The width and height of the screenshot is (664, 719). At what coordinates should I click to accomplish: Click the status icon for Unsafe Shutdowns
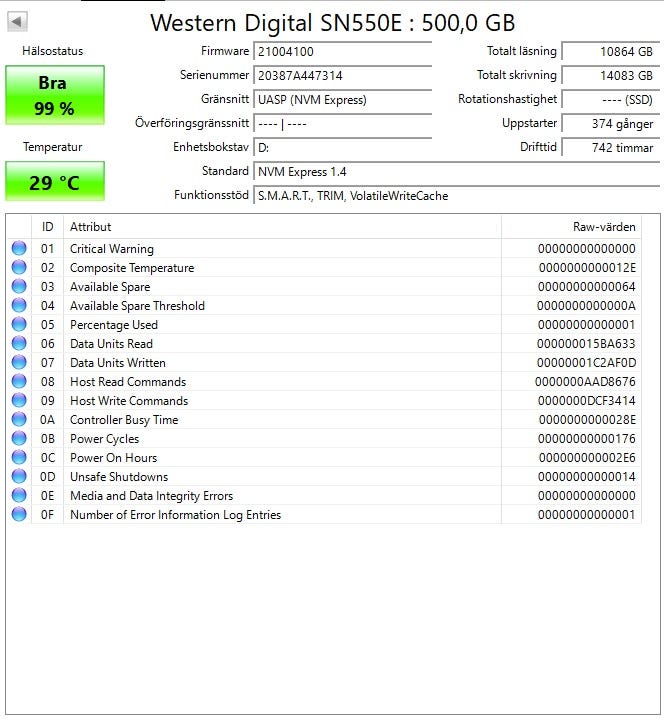19,476
